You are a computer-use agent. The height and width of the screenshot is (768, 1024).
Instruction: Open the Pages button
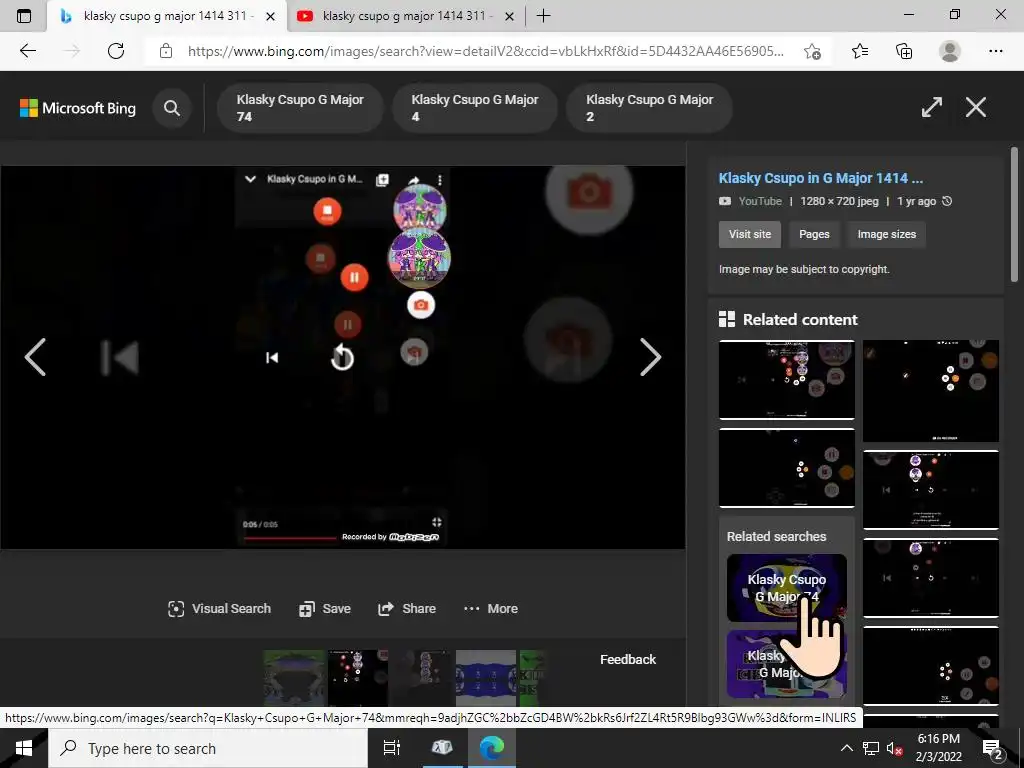(x=814, y=234)
